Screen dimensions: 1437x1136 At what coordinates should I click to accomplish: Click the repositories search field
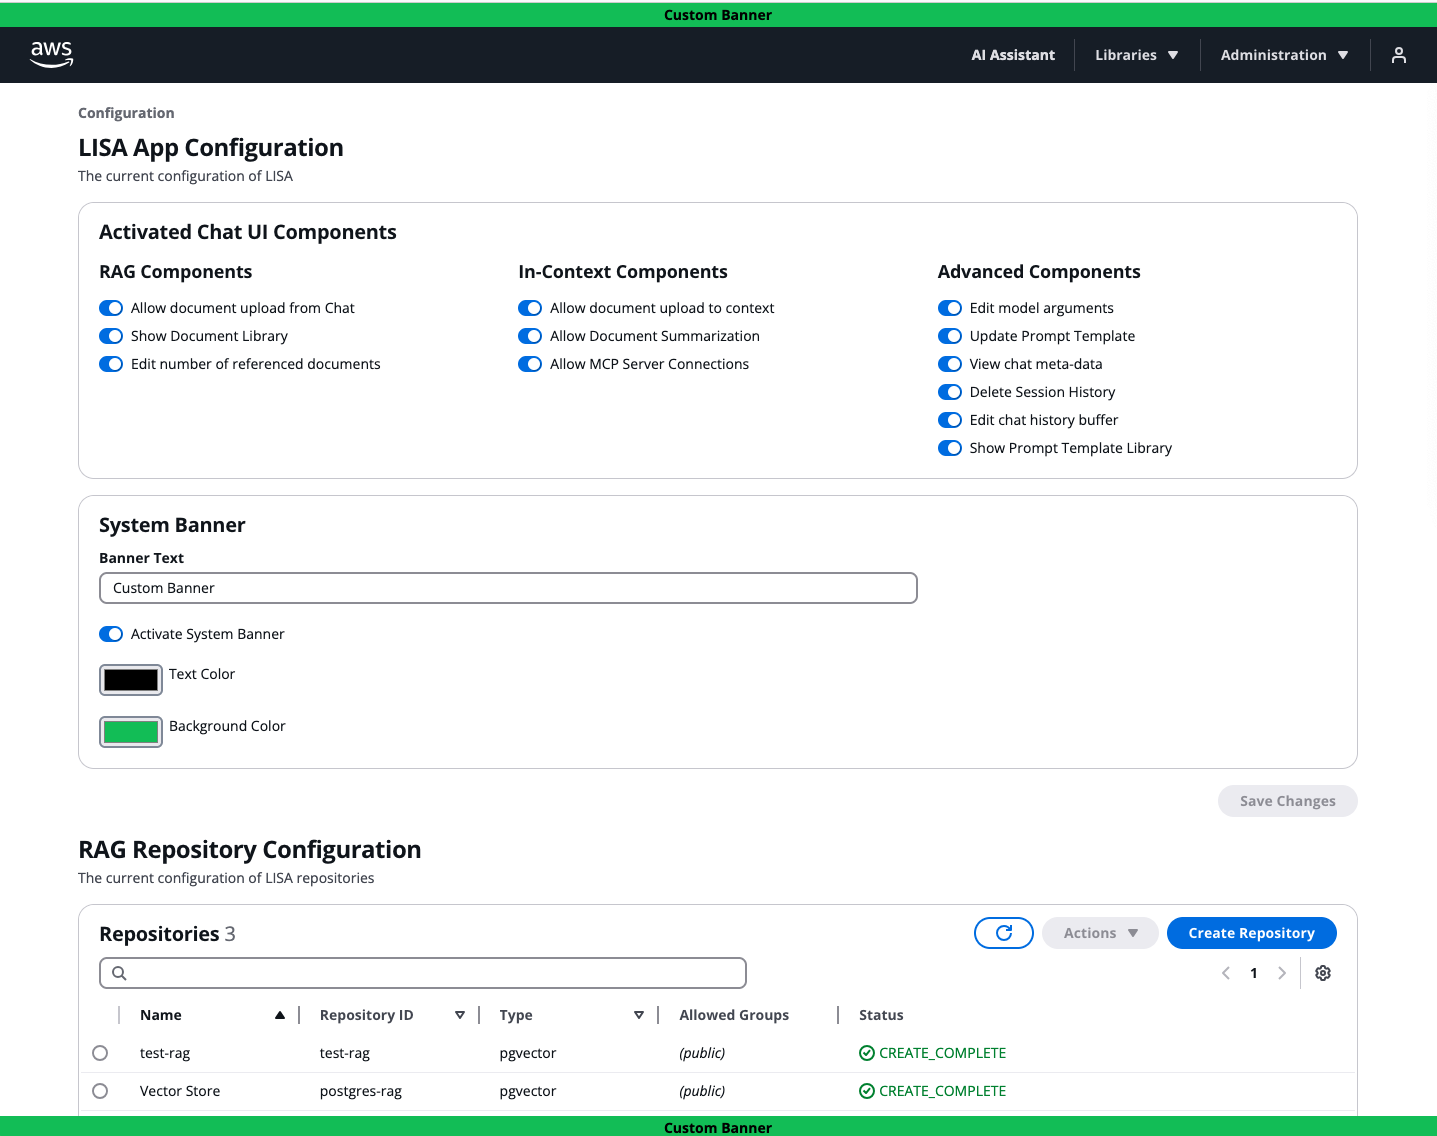pyautogui.click(x=423, y=973)
